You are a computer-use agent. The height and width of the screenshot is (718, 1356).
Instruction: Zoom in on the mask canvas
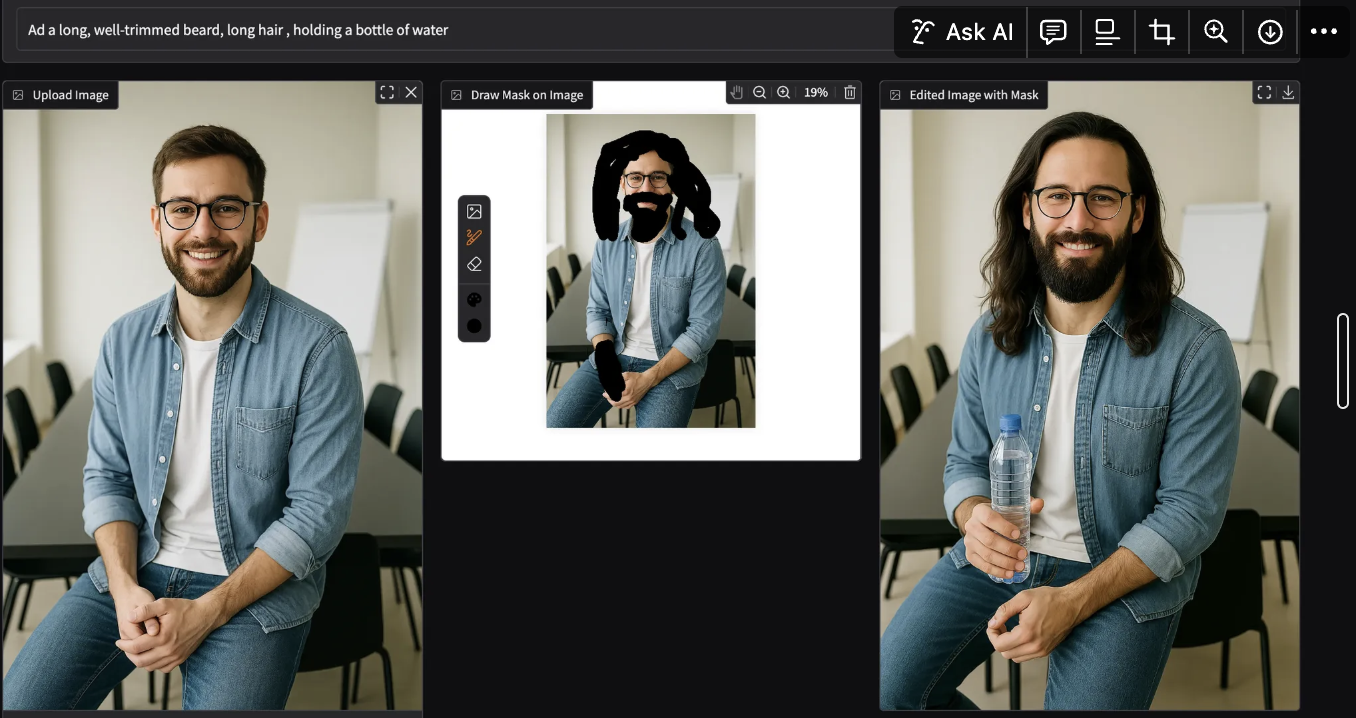(x=783, y=92)
